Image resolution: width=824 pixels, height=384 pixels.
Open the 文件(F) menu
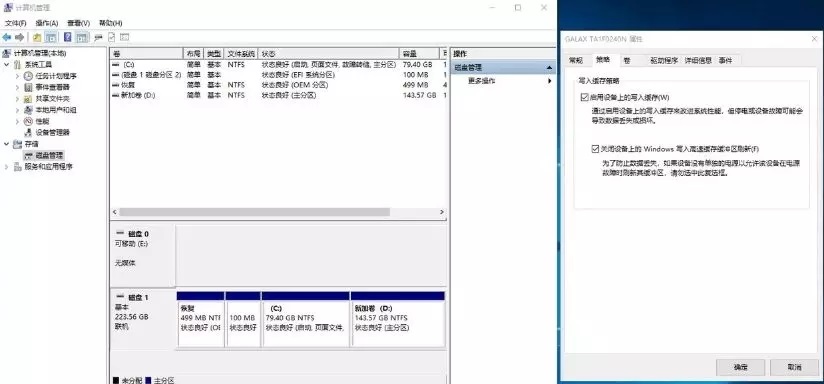click(x=16, y=23)
